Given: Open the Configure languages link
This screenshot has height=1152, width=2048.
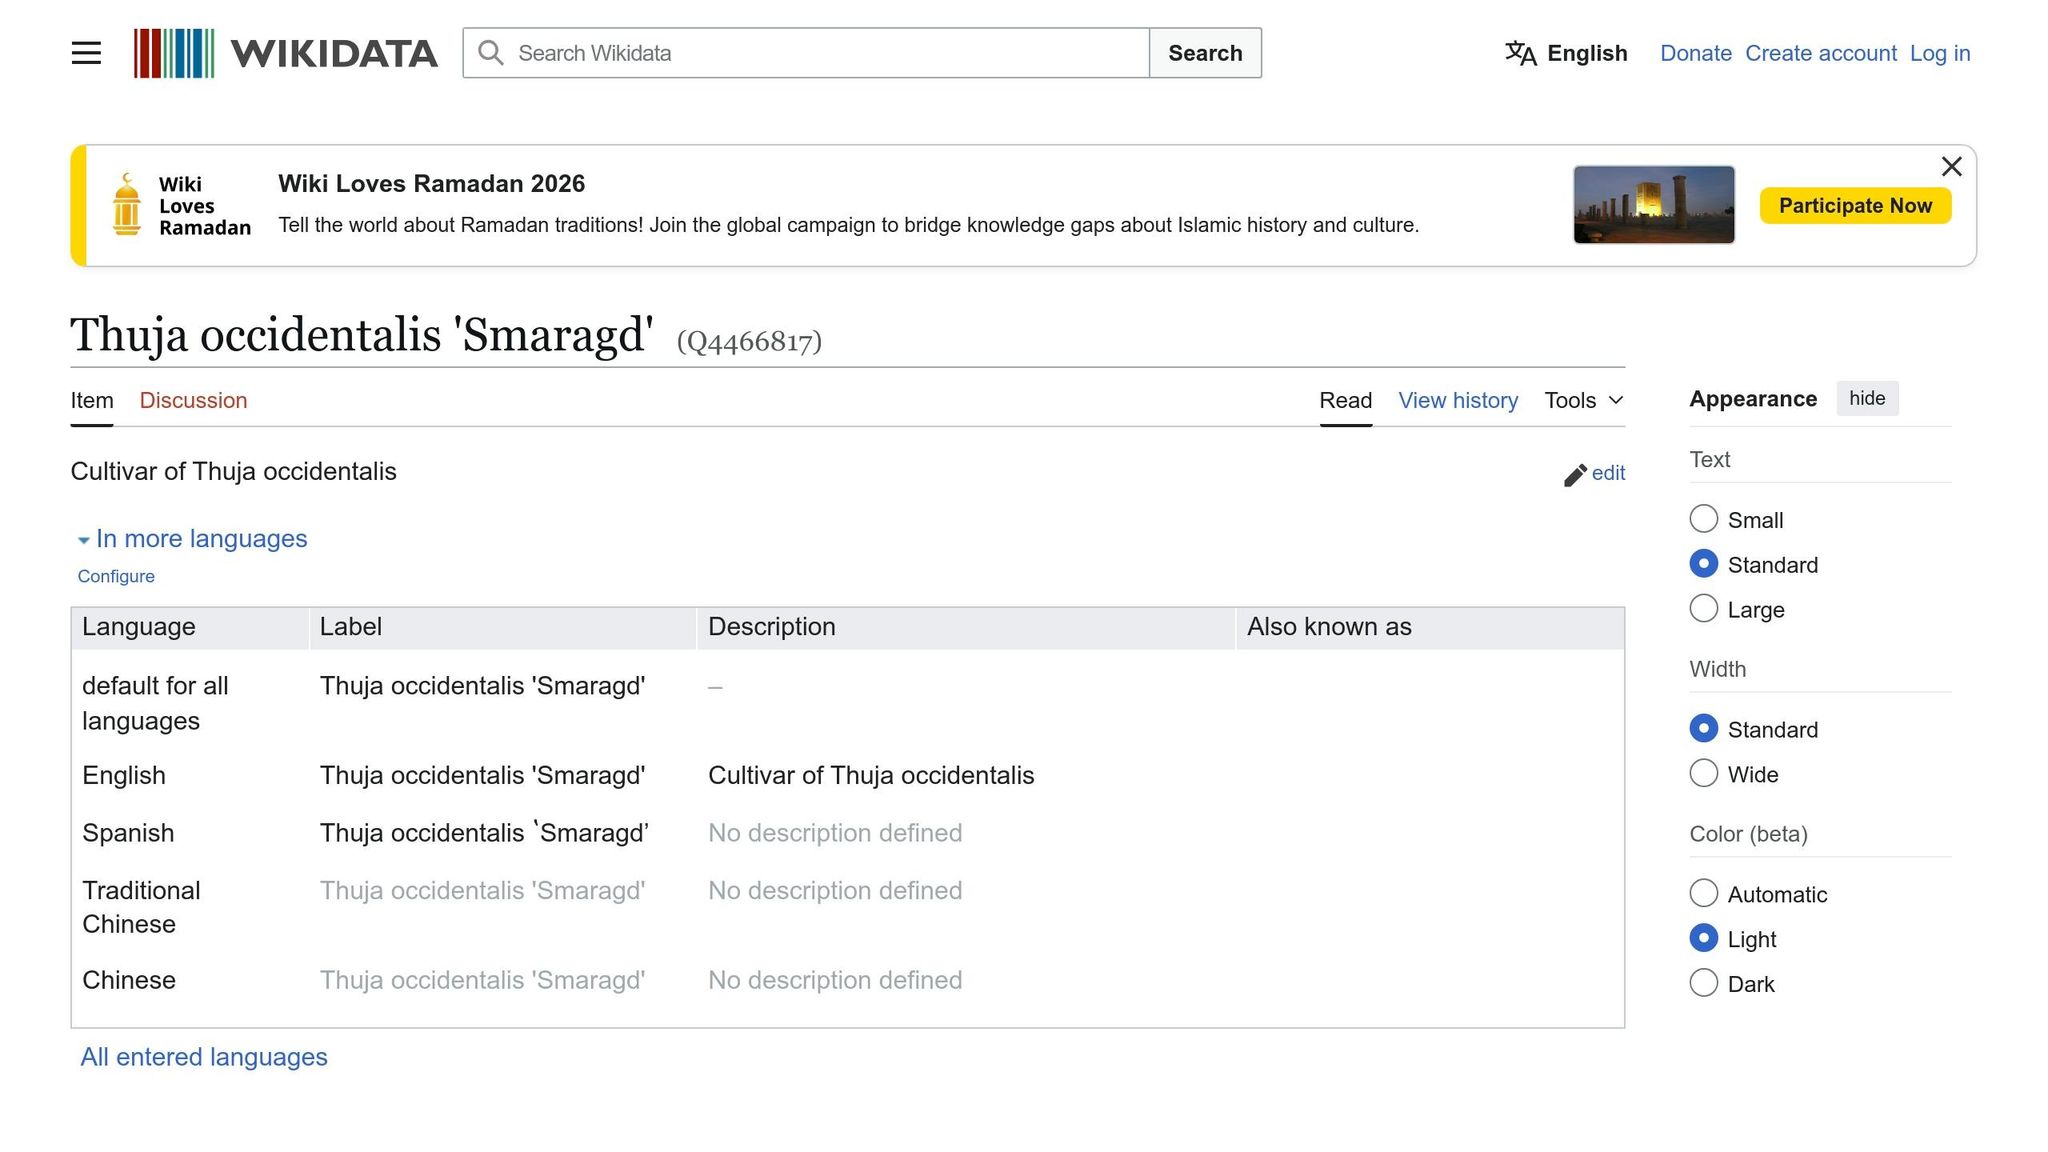Looking at the screenshot, I should coord(116,577).
